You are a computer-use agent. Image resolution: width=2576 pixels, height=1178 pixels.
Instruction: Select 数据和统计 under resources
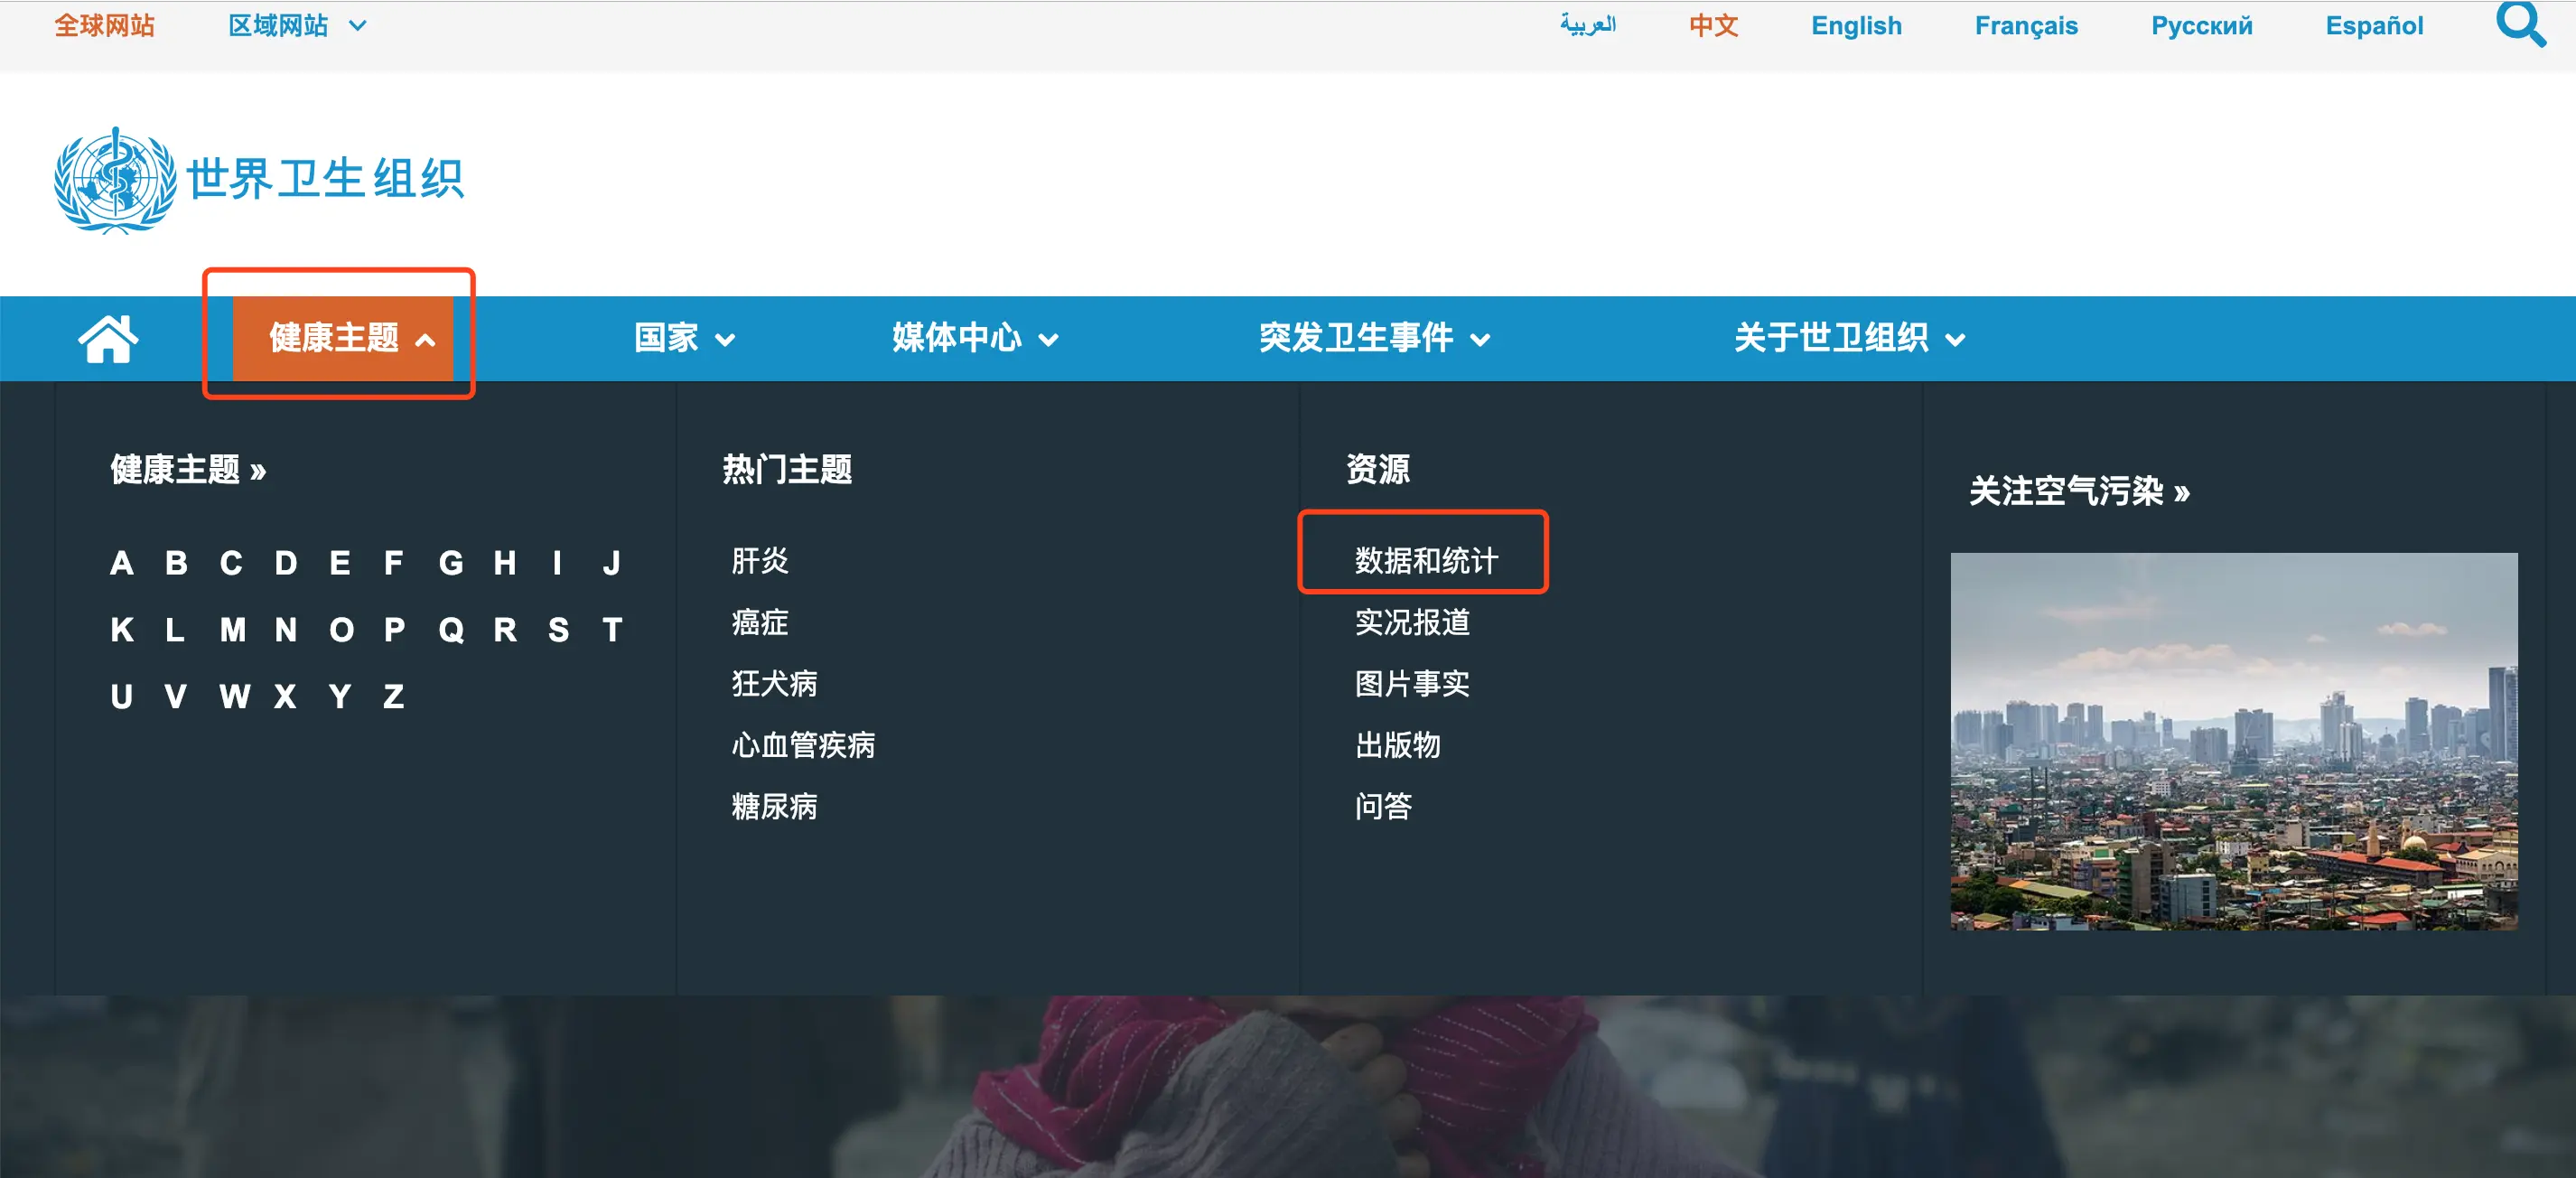pos(1425,560)
